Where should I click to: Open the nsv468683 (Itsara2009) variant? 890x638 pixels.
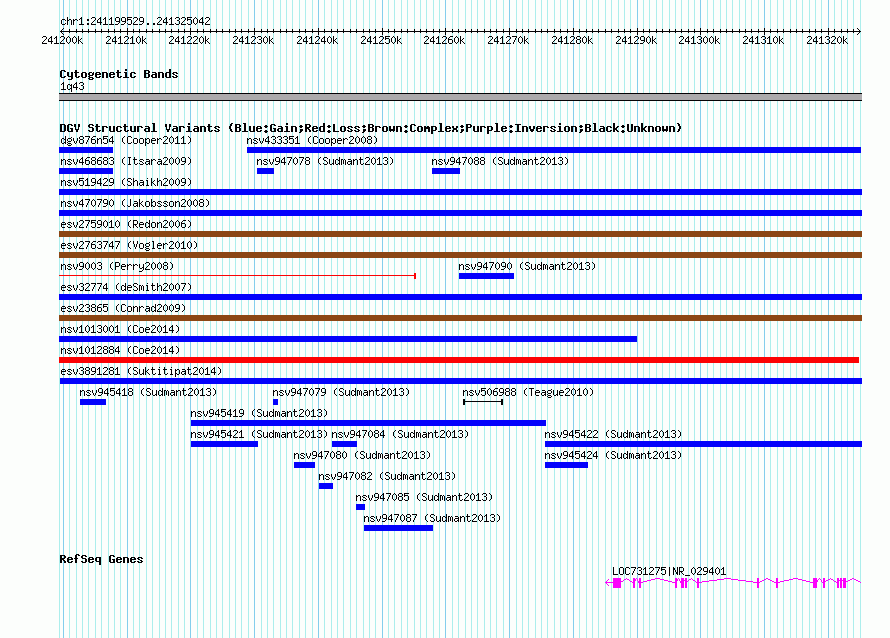[126, 161]
